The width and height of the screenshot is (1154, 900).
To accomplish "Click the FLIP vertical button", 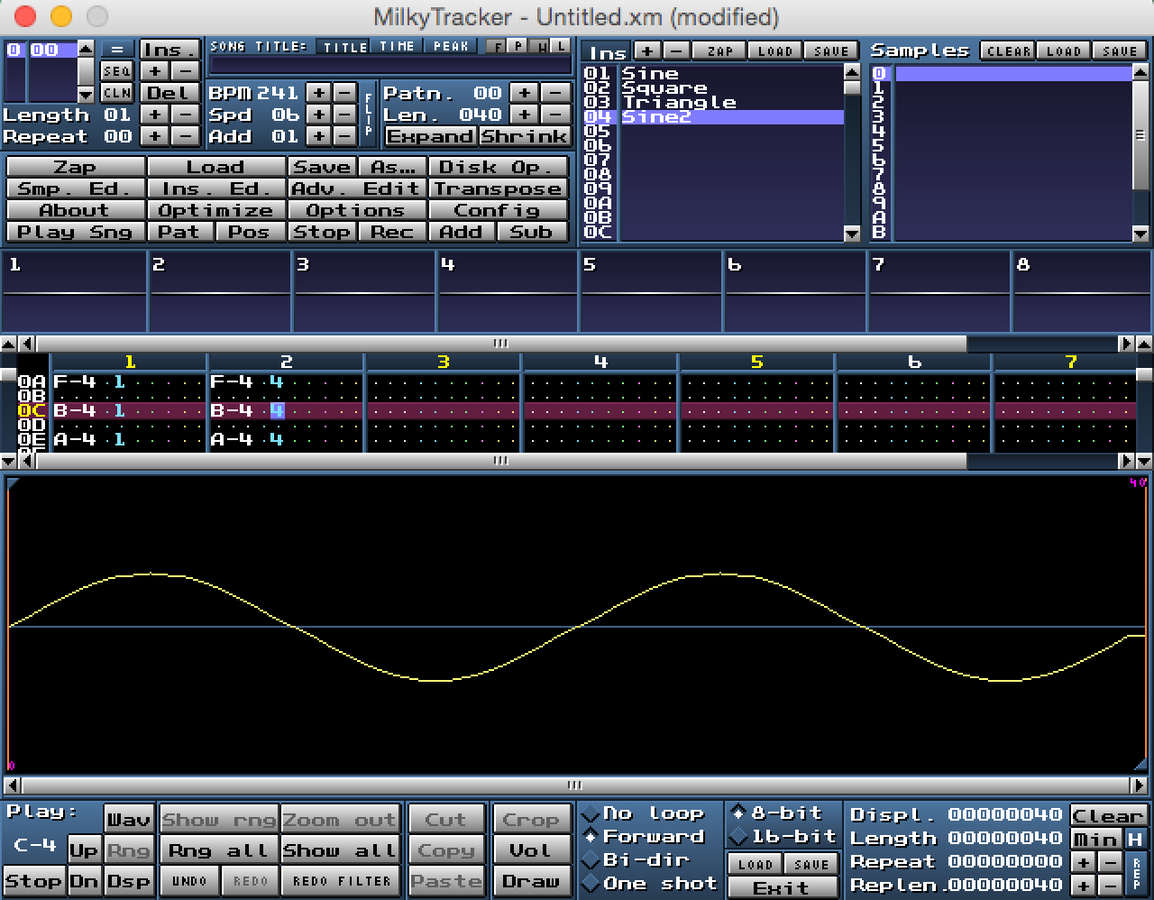I will (368, 114).
